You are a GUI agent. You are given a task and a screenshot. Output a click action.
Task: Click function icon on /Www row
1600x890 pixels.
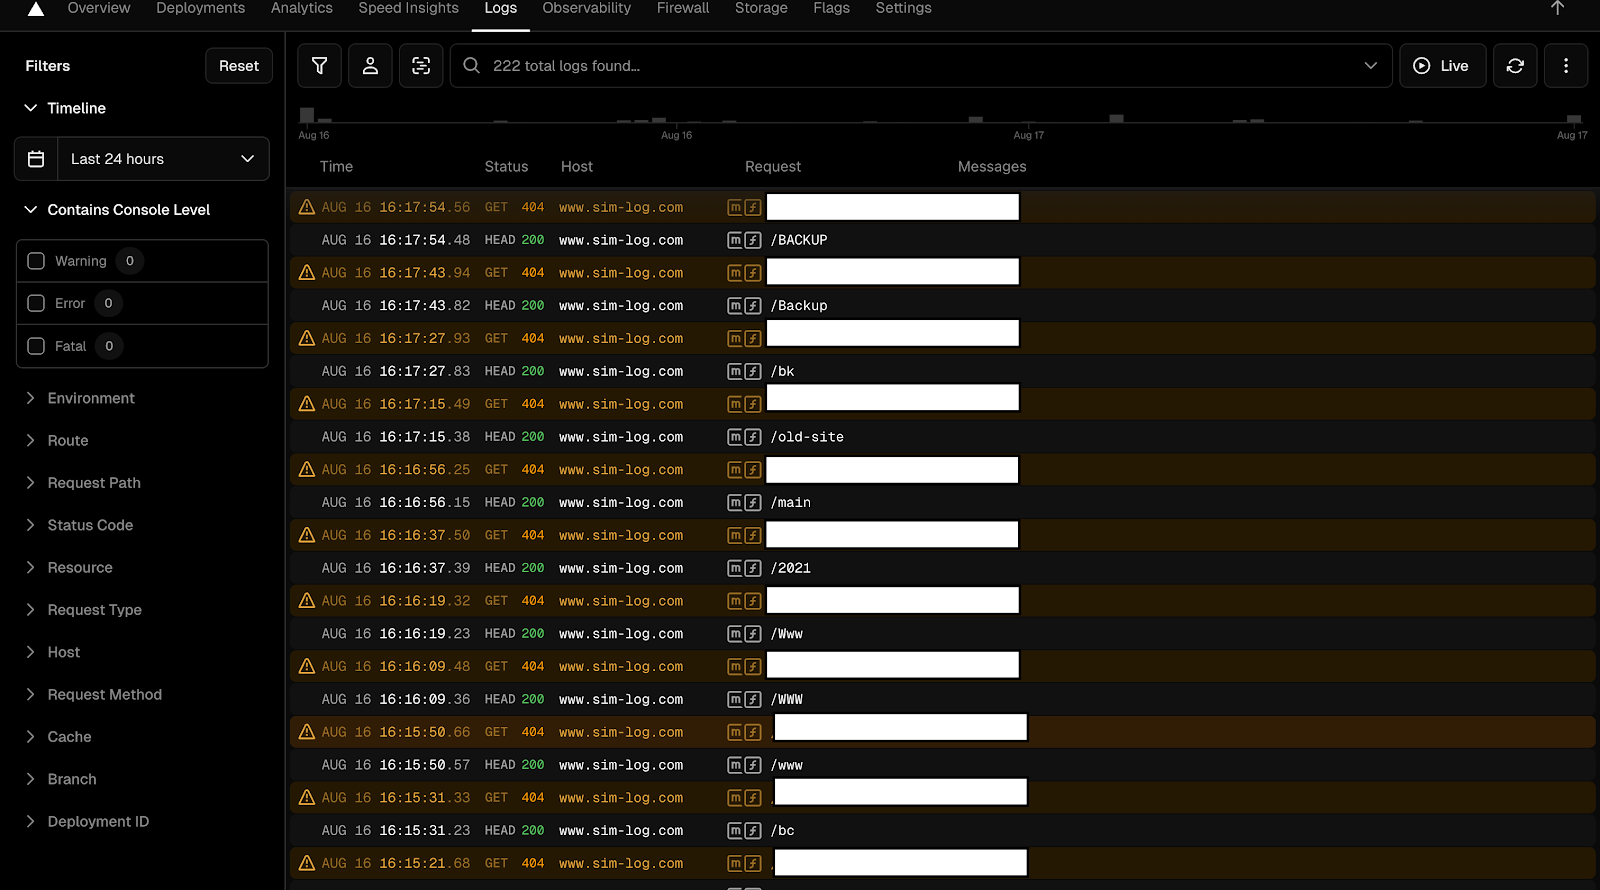pos(753,634)
